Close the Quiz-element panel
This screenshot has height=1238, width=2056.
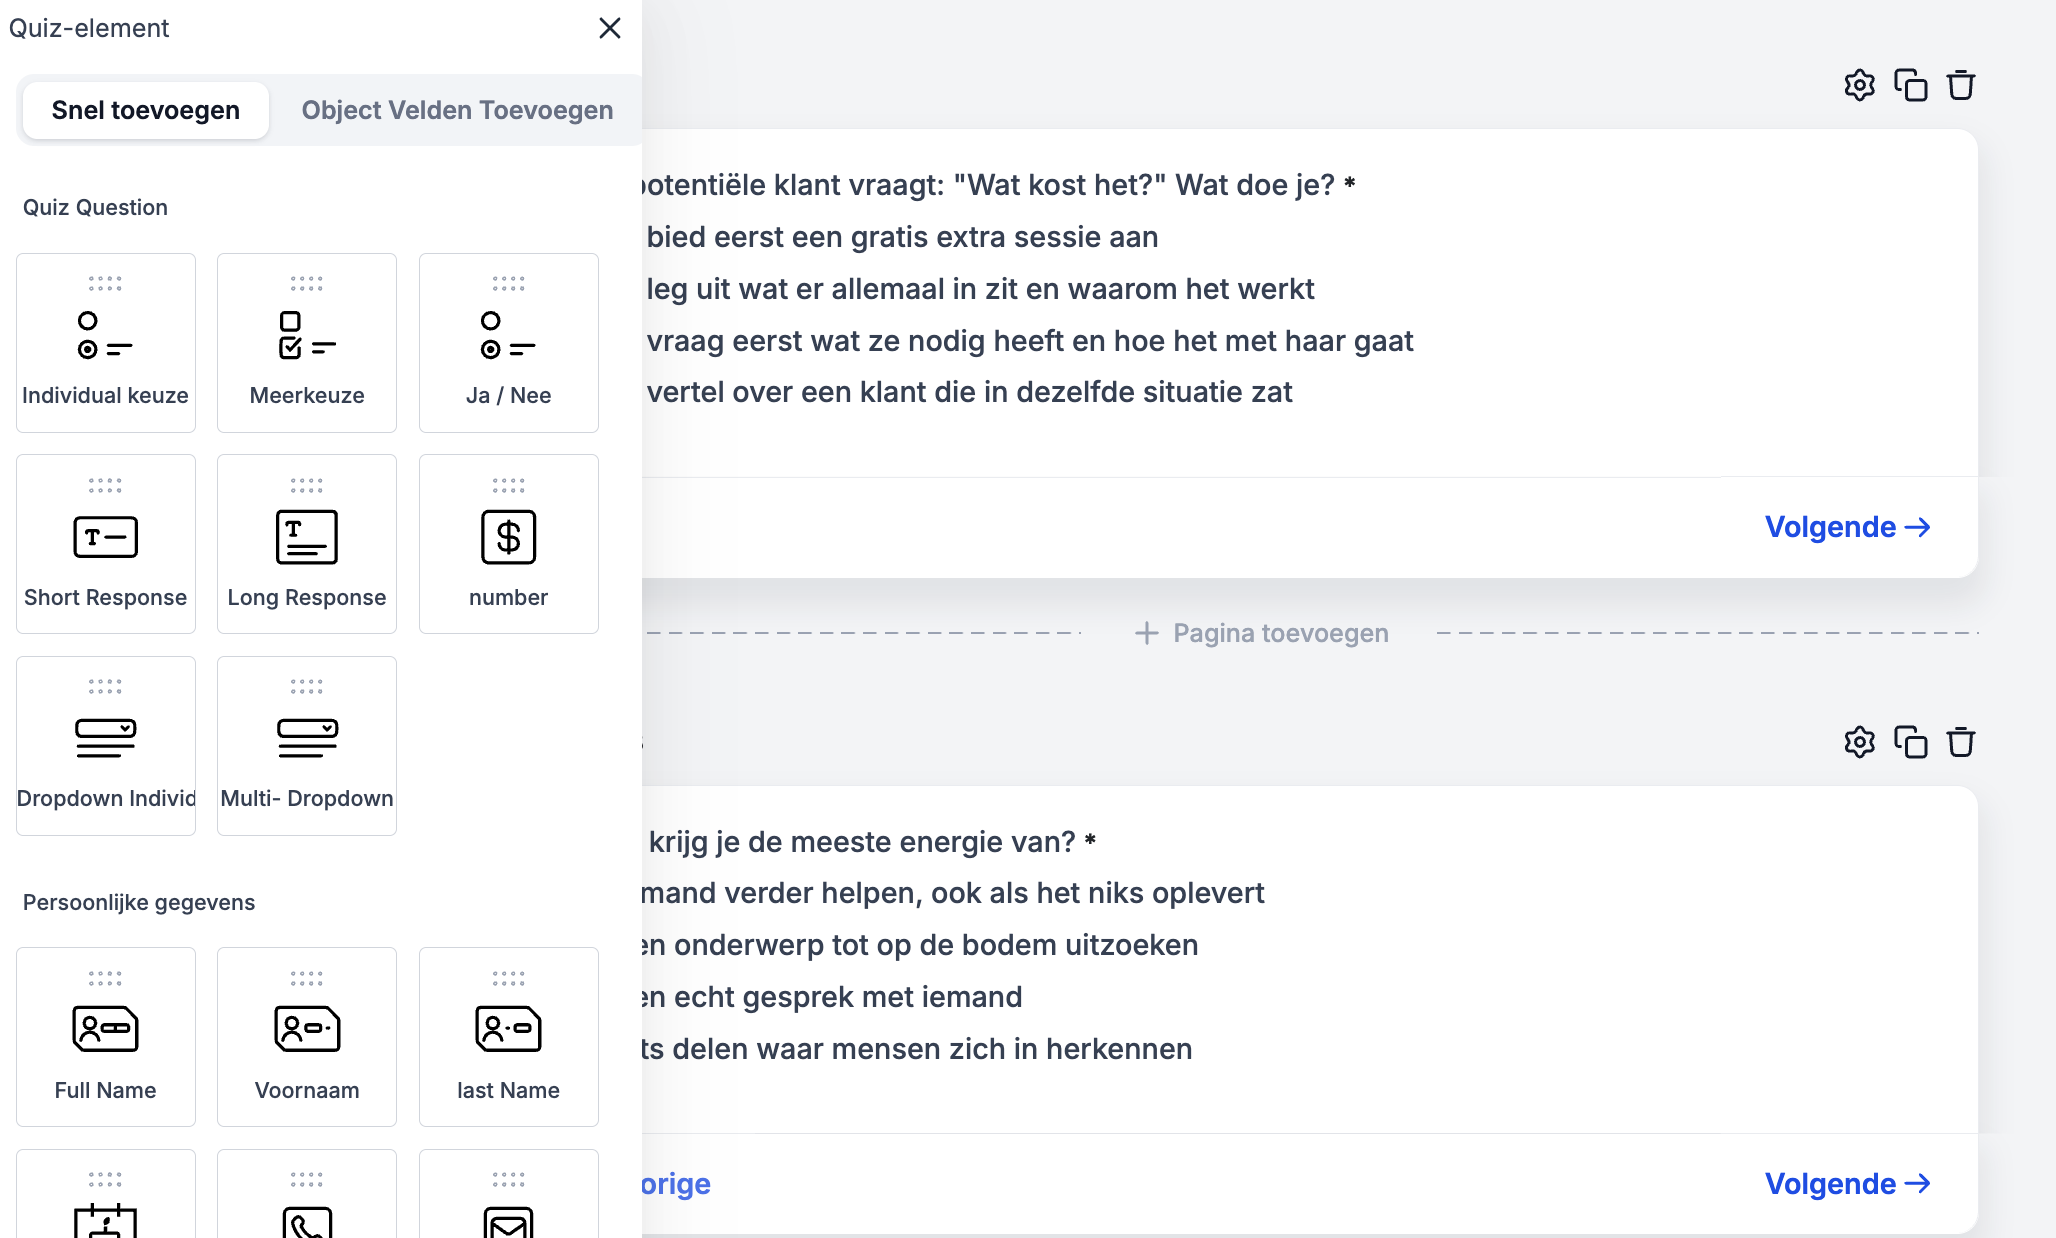coord(610,28)
